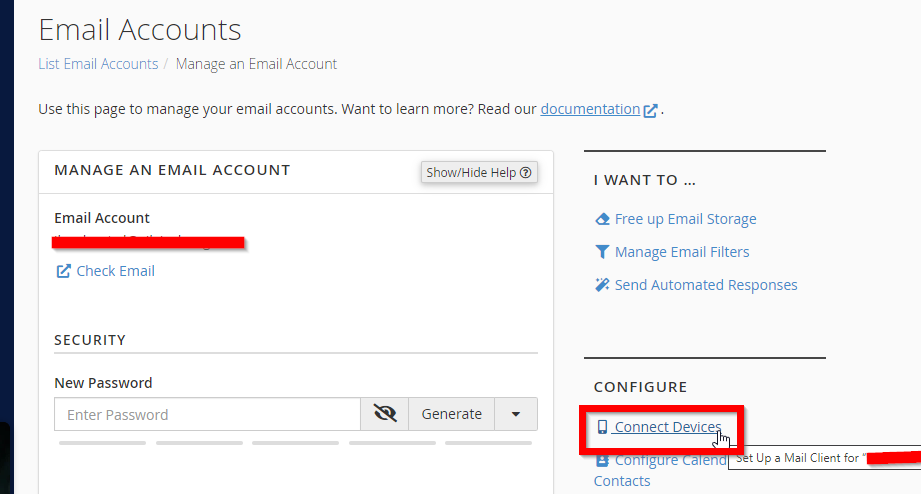Expand the Generate password options dropdown arrow
Image resolution: width=921 pixels, height=494 pixels.
[x=516, y=414]
